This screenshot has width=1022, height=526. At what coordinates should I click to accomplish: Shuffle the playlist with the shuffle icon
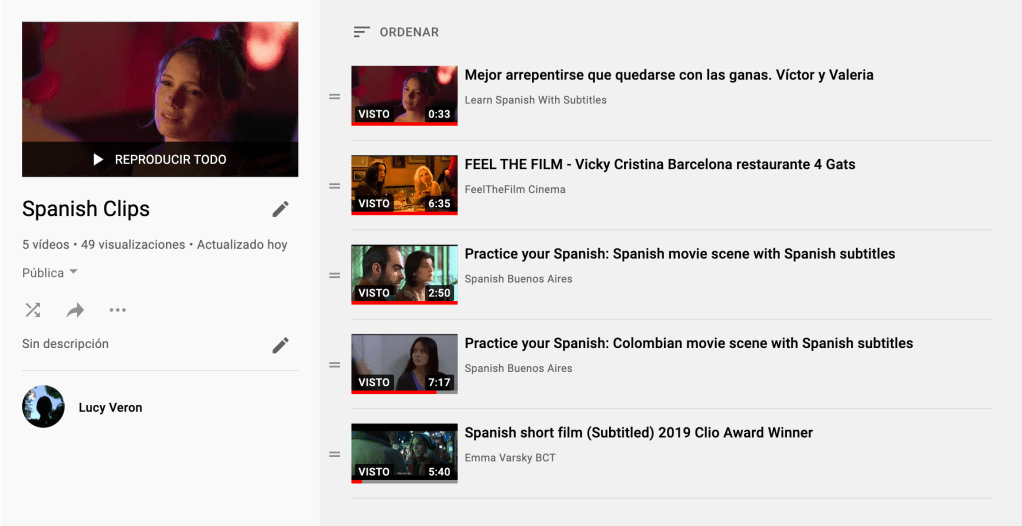click(33, 310)
